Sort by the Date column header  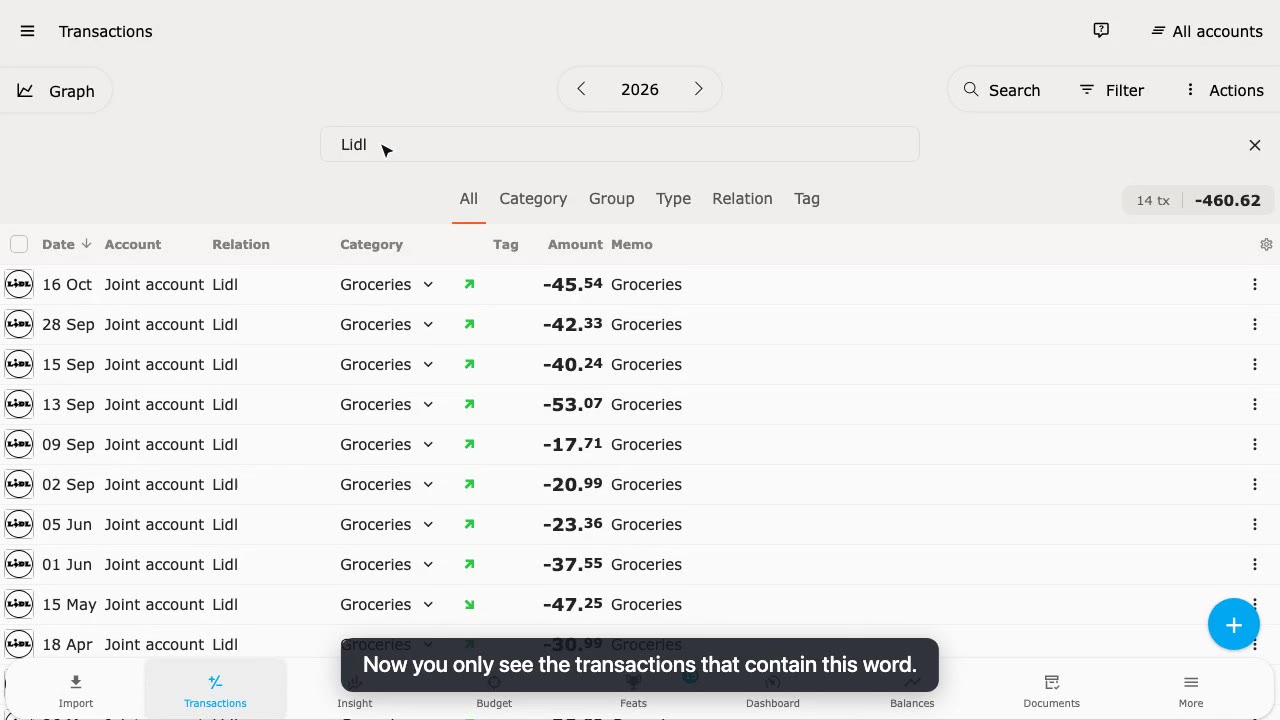tap(66, 244)
